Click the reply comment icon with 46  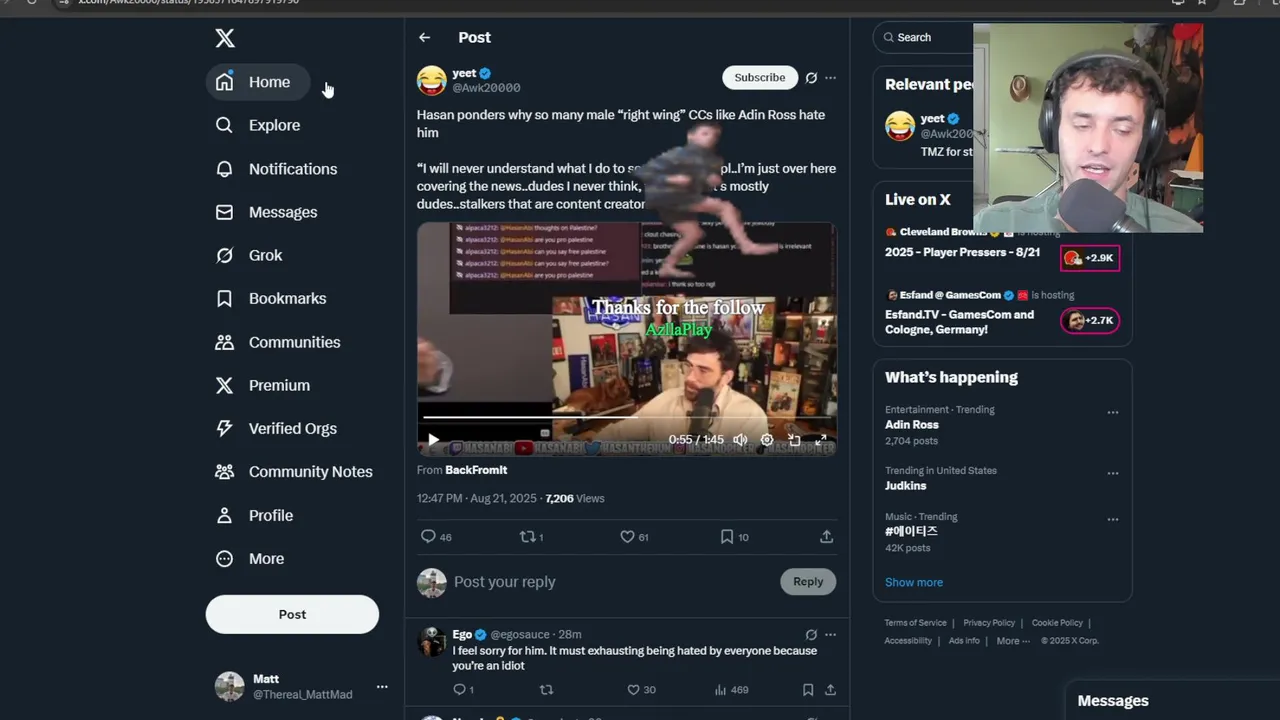coord(428,537)
